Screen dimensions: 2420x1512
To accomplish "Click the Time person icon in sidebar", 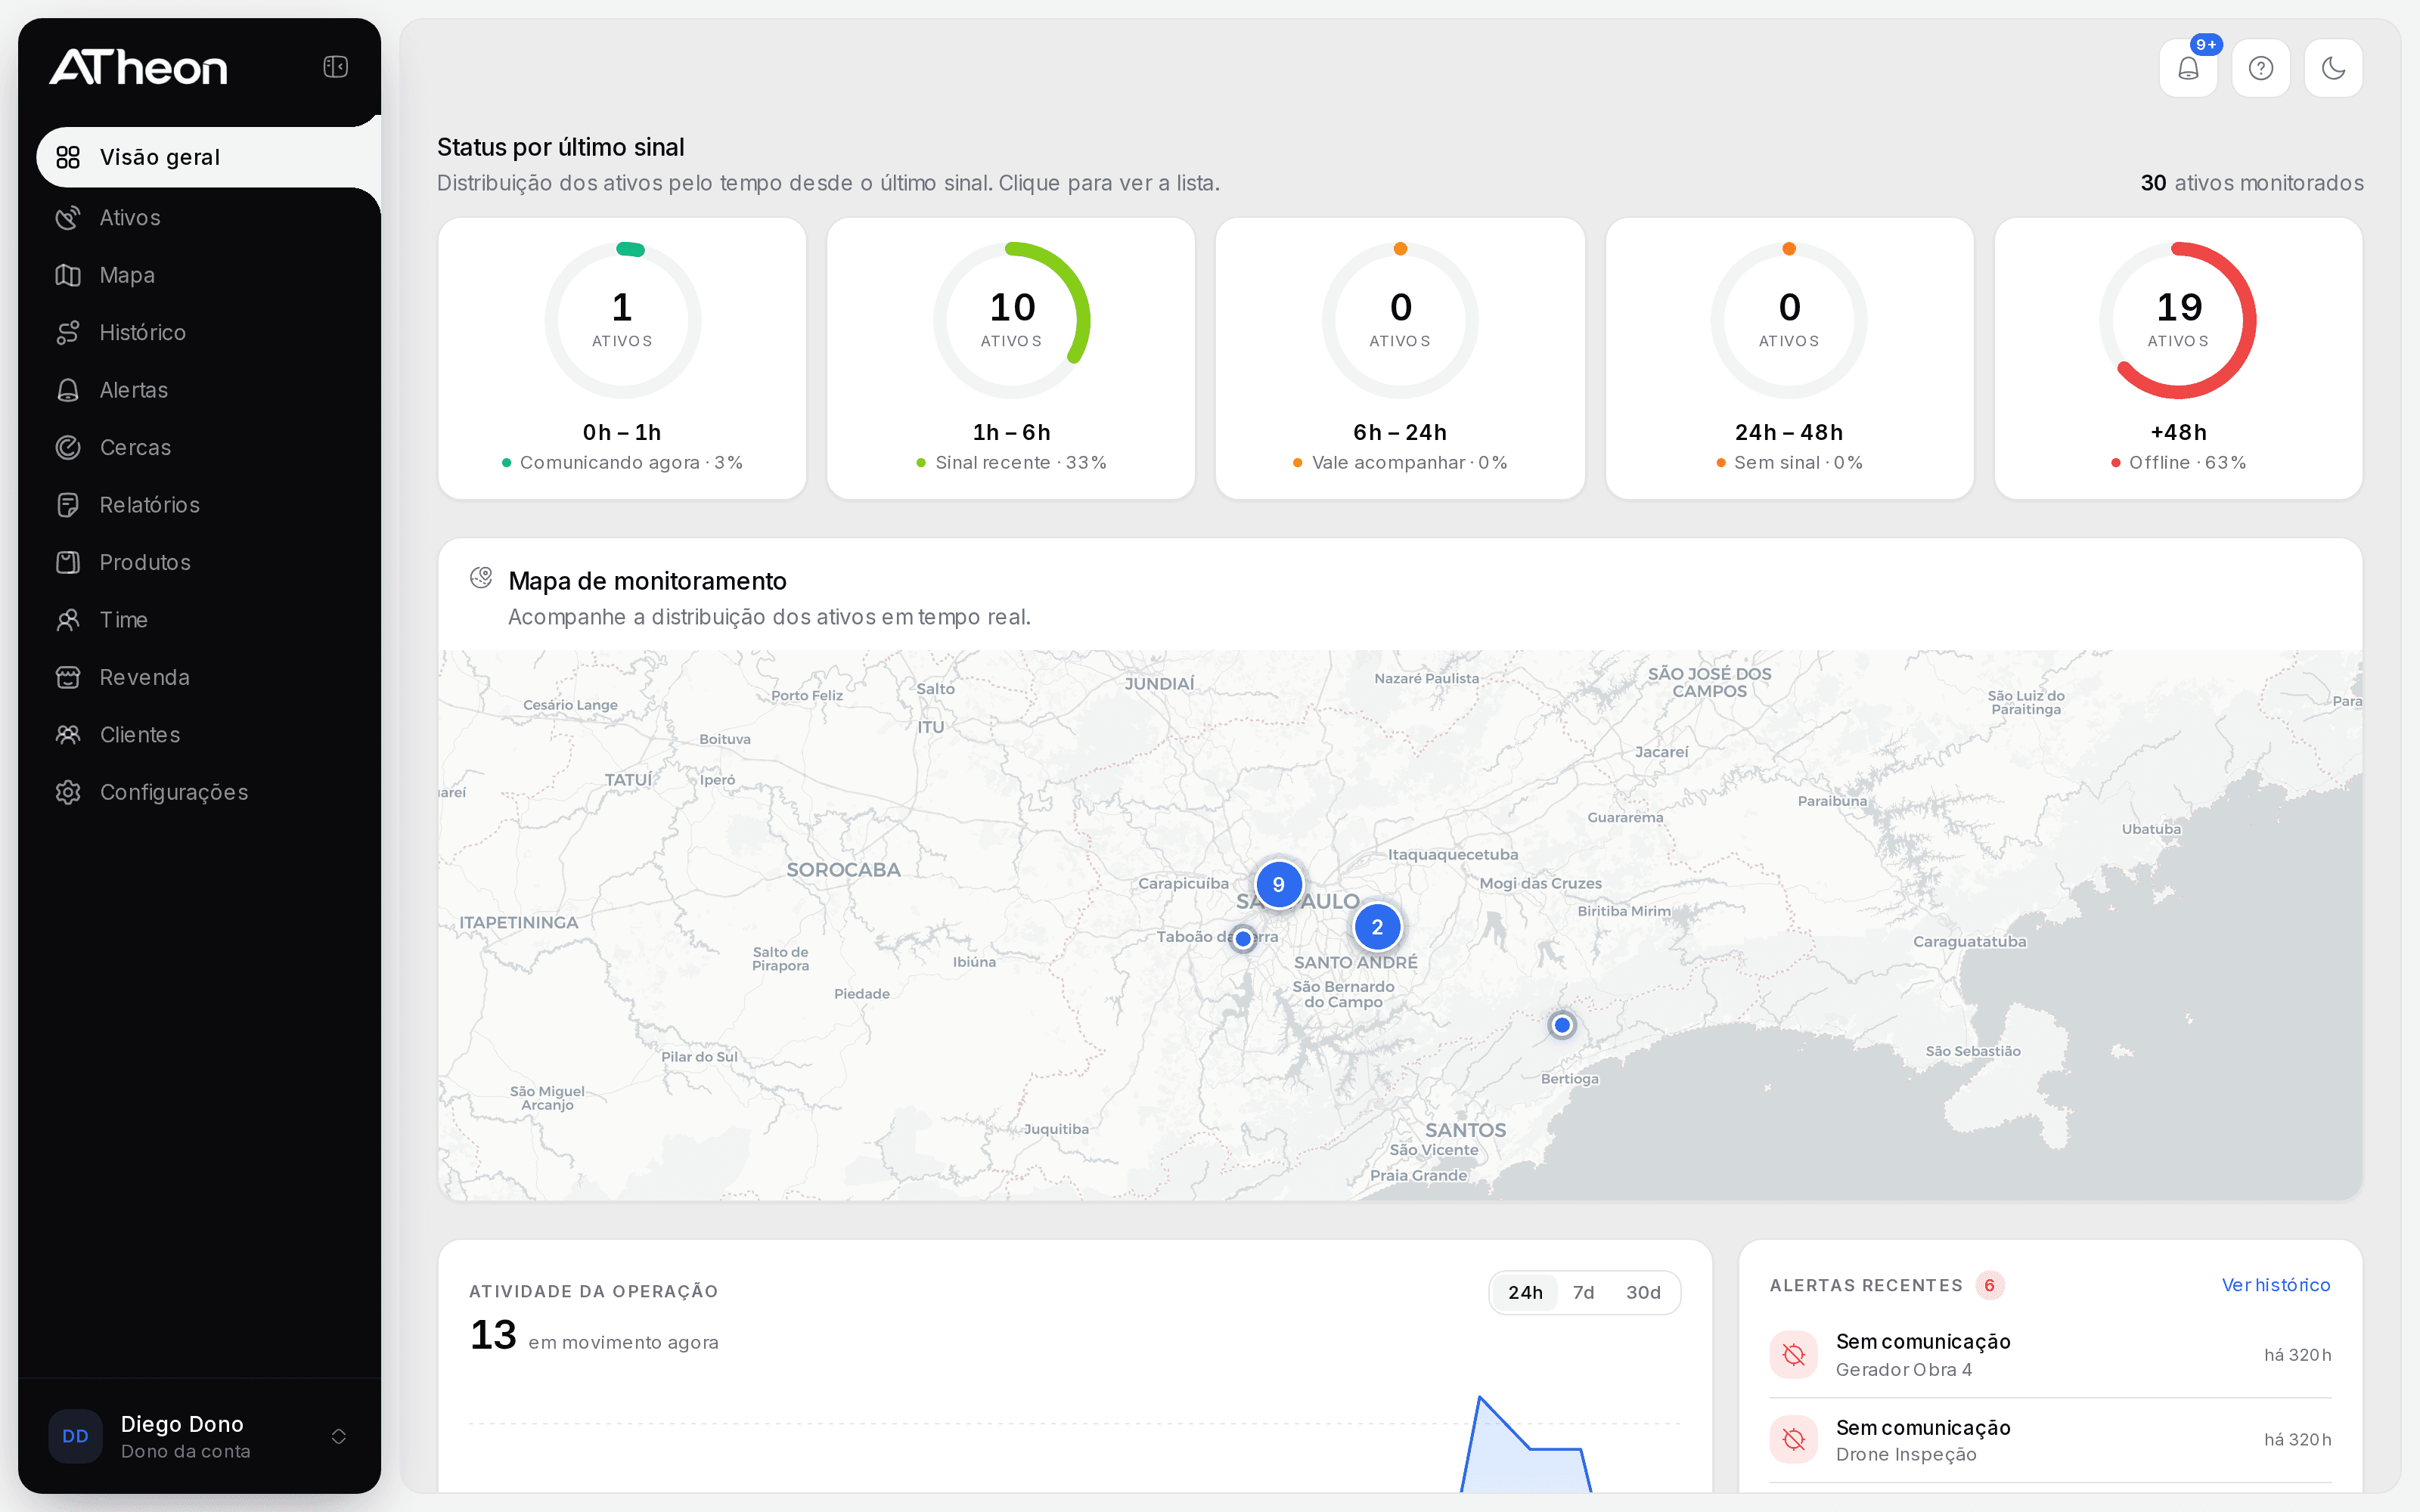I will [68, 620].
